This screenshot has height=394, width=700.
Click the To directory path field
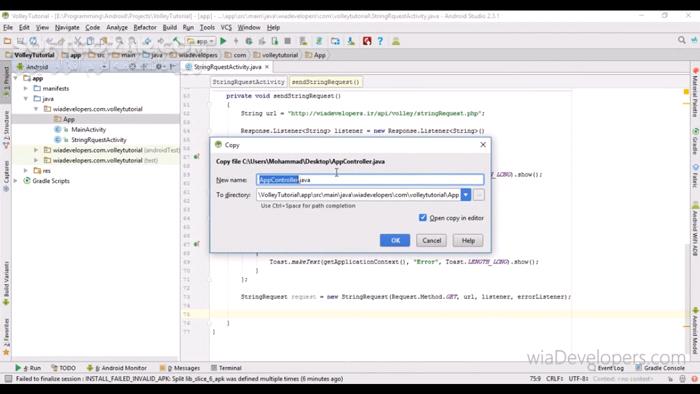358,195
